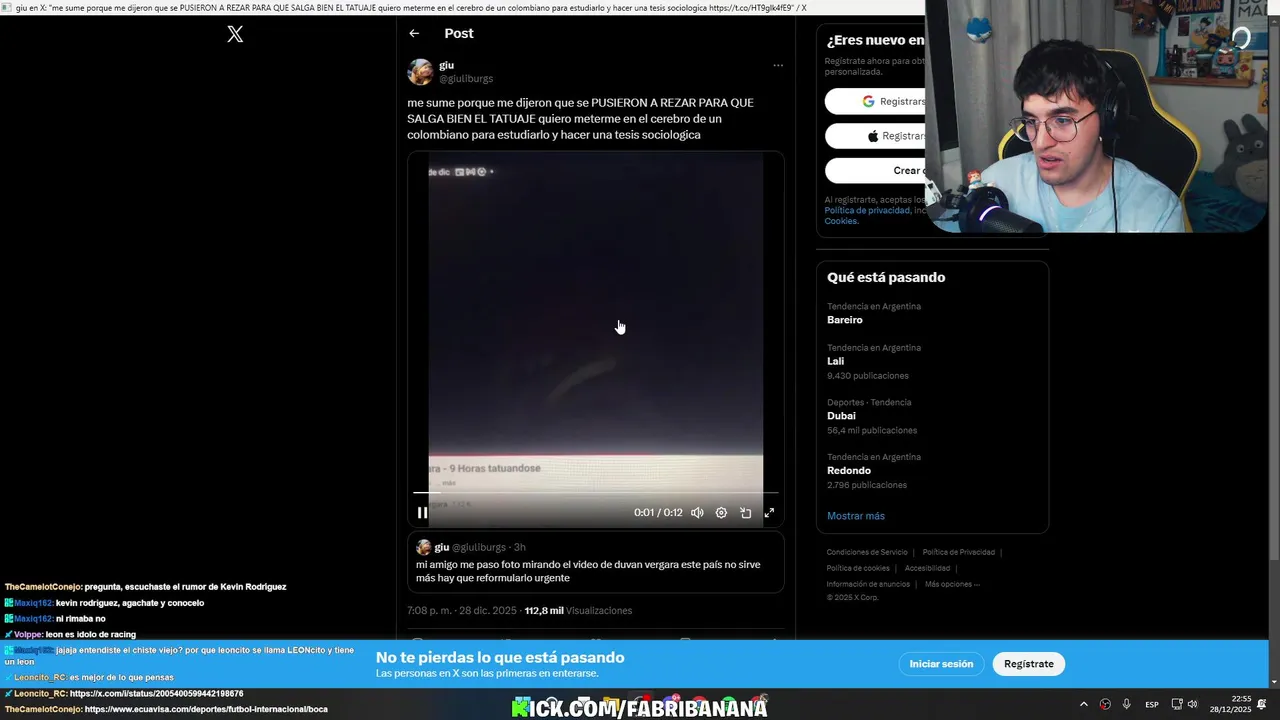This screenshot has height=720, width=1280.
Task: Show hidden system tray icons chevron
Action: click(1083, 704)
